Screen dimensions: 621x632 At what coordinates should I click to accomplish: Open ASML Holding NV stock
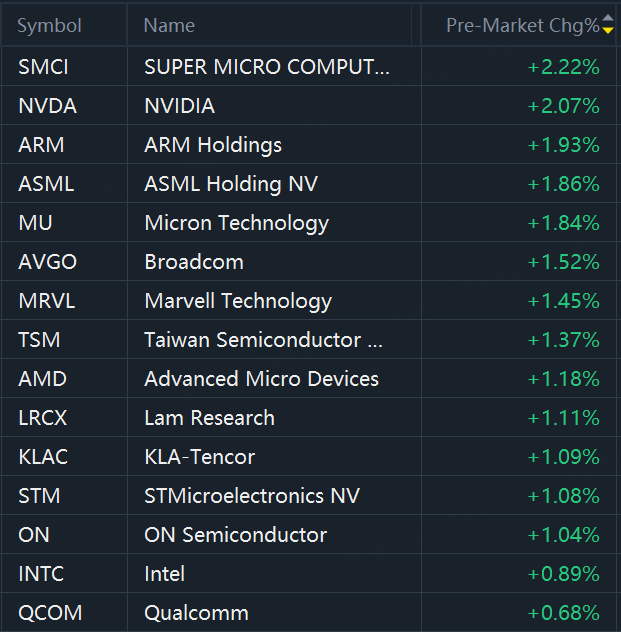[231, 184]
